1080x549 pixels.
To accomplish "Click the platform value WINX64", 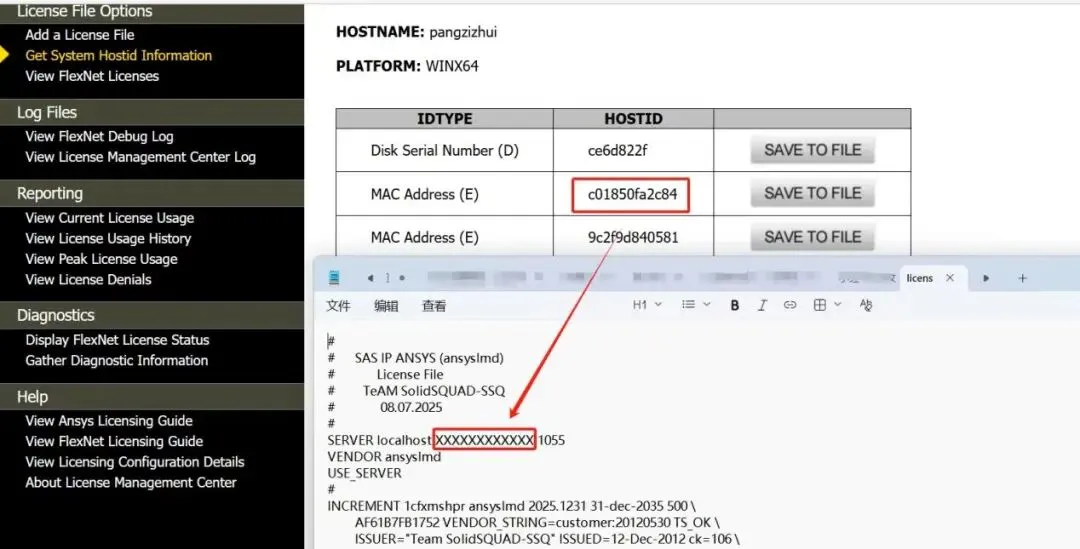I will point(452,67).
